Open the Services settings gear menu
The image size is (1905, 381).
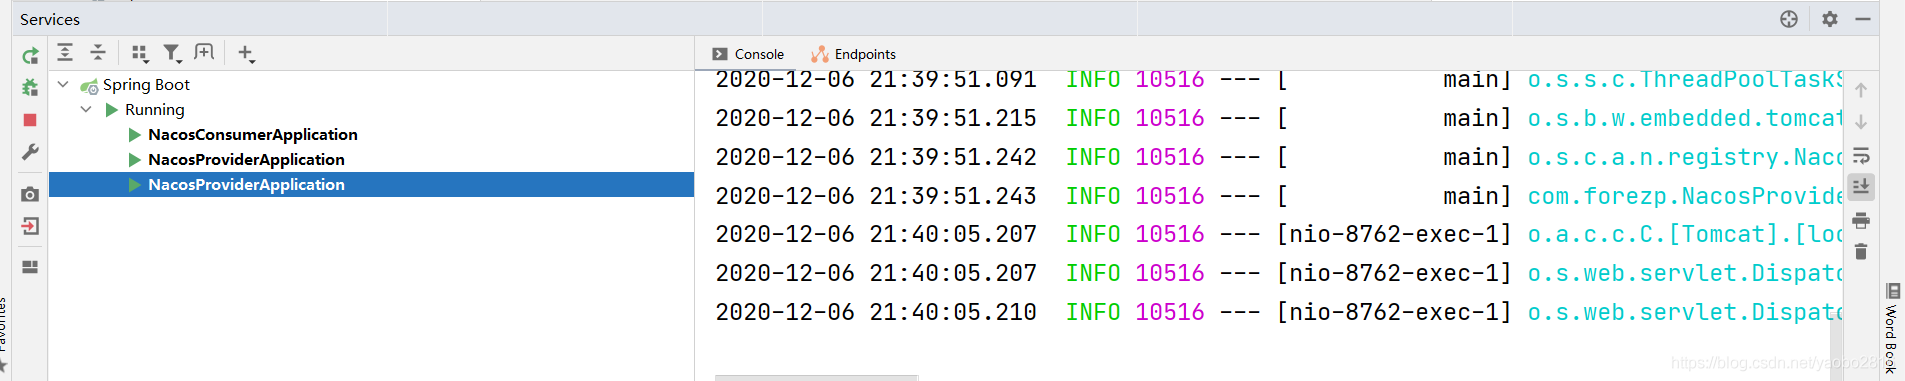coord(1830,19)
